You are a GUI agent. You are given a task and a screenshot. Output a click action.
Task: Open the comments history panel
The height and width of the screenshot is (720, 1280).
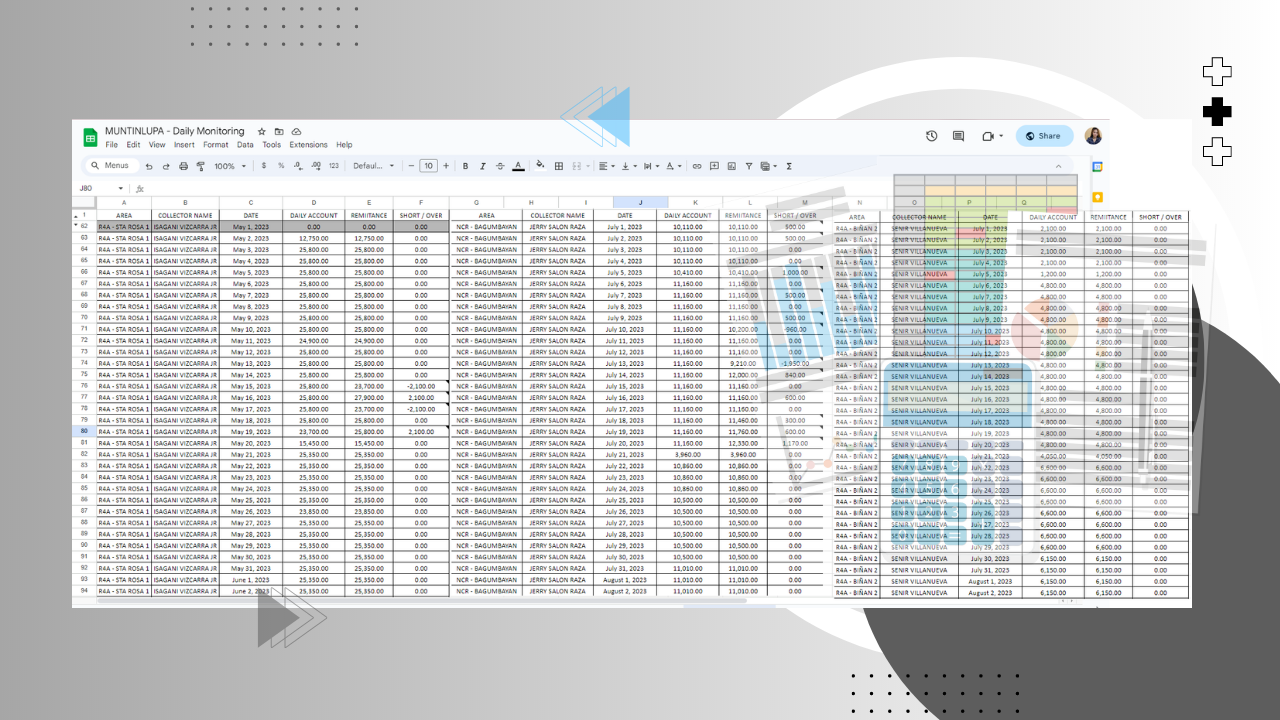958,136
